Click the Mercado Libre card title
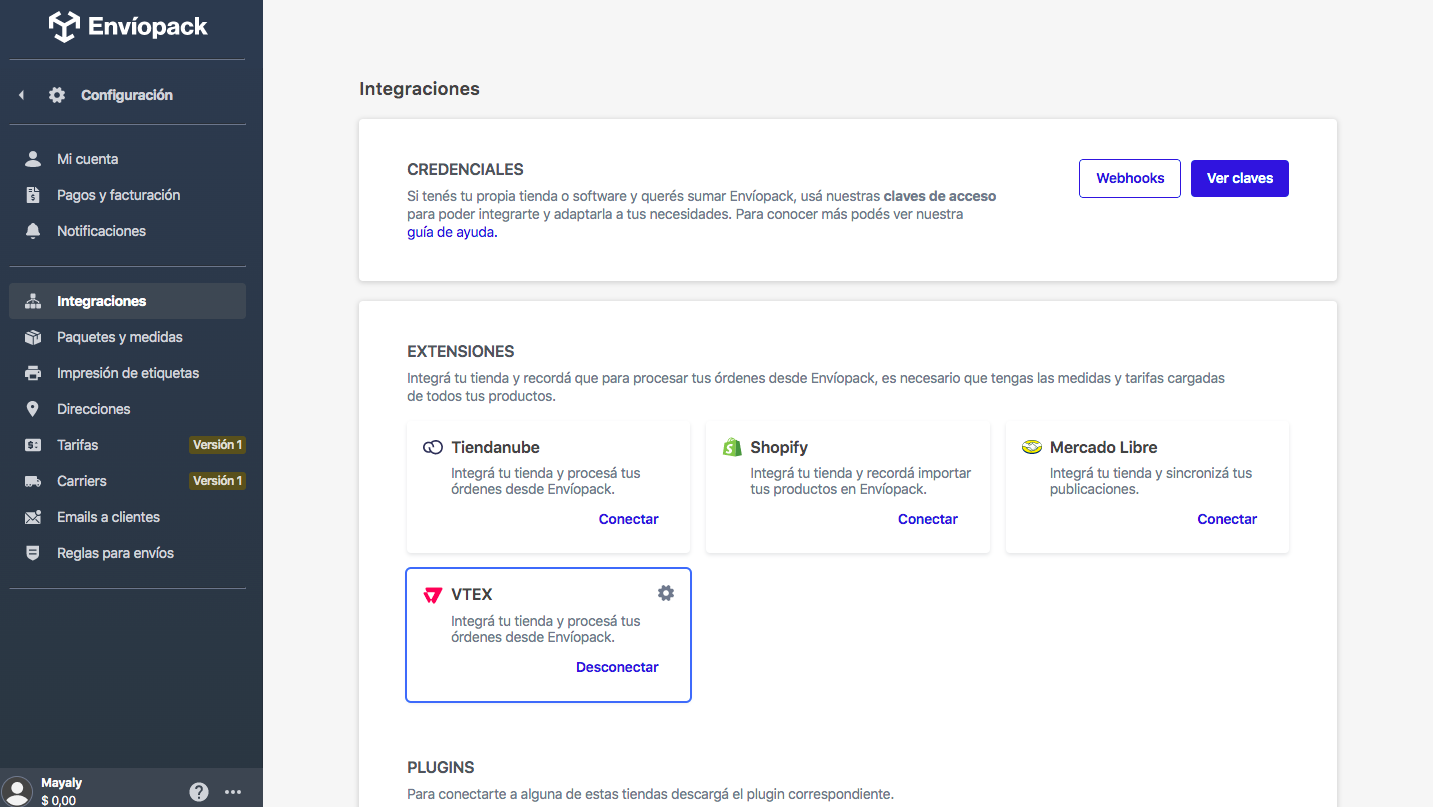The height and width of the screenshot is (807, 1433). [1103, 447]
